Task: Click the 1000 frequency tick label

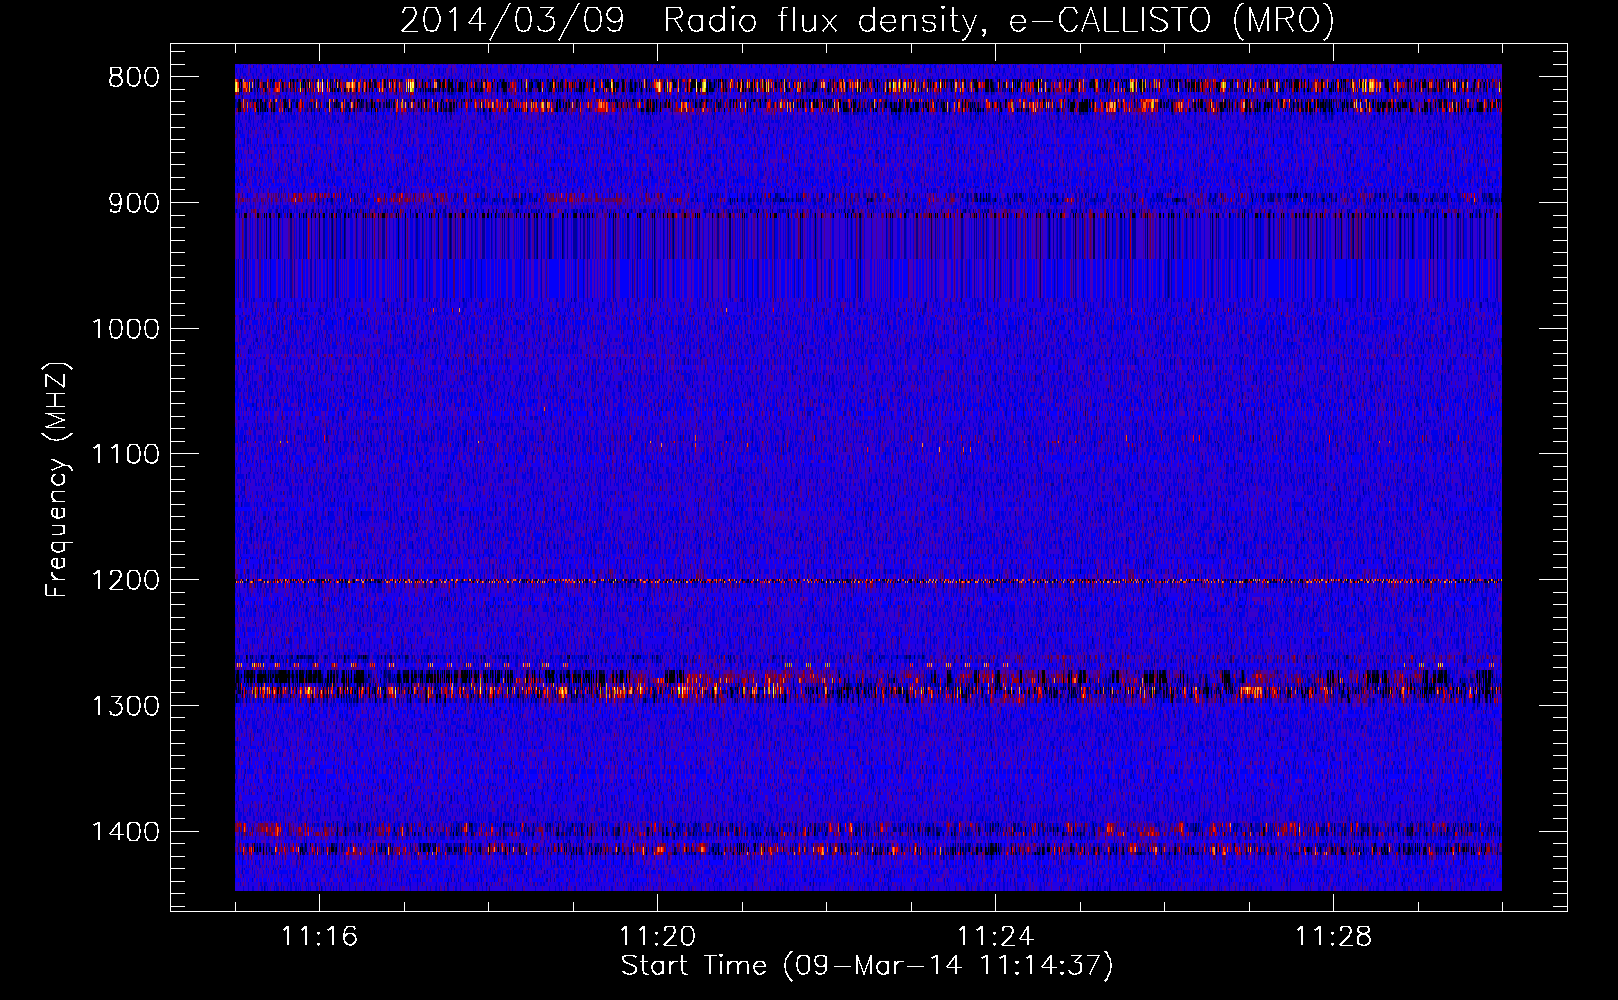Action: 126,329
